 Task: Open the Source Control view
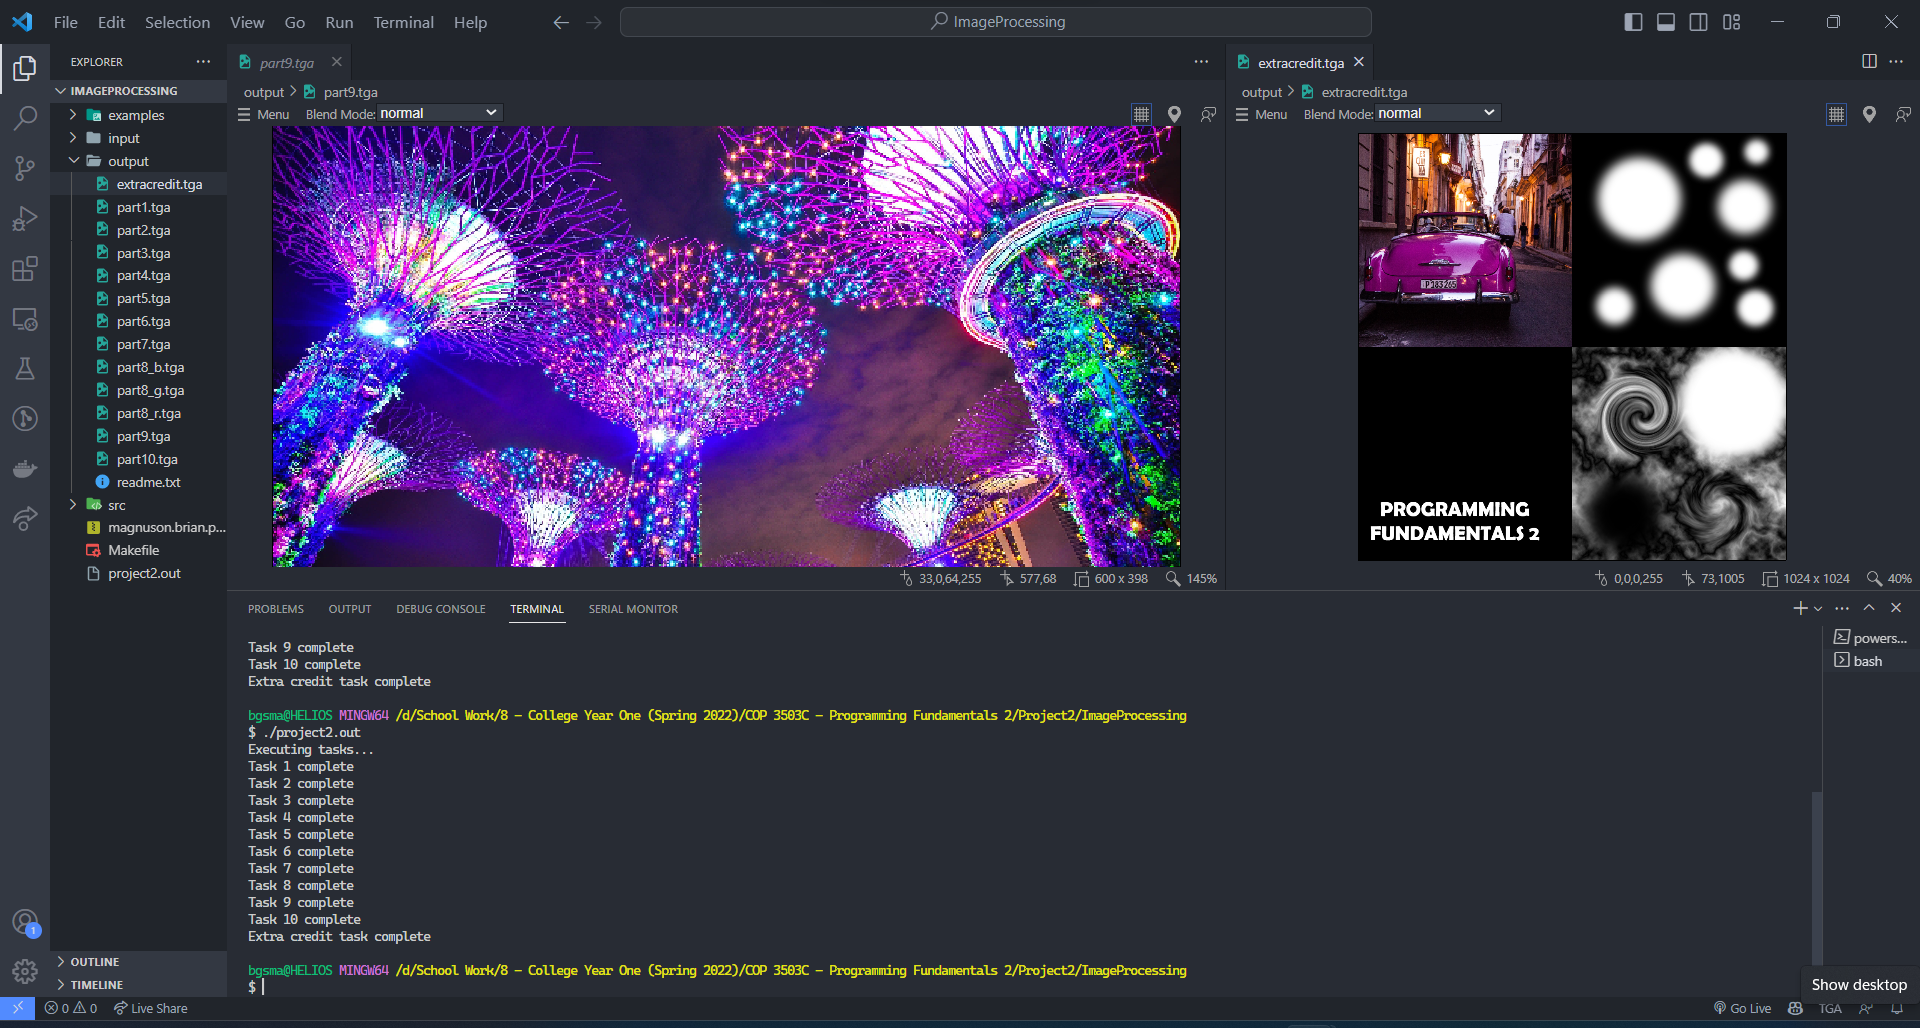(x=25, y=168)
